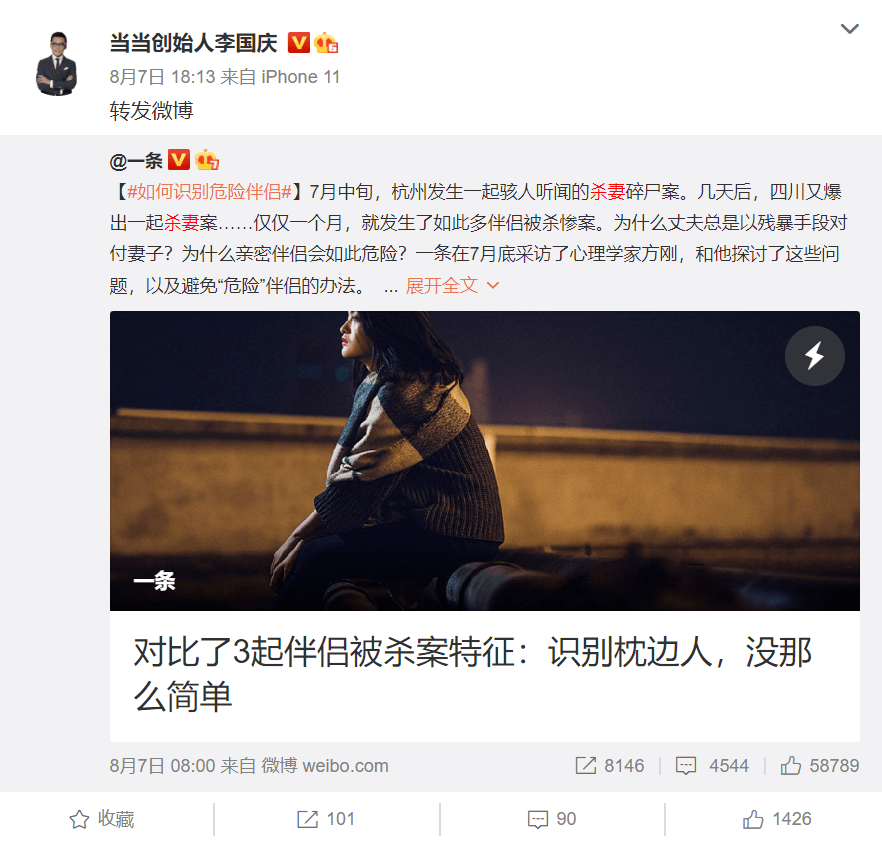Expand full text with 展开全文

click(x=452, y=286)
